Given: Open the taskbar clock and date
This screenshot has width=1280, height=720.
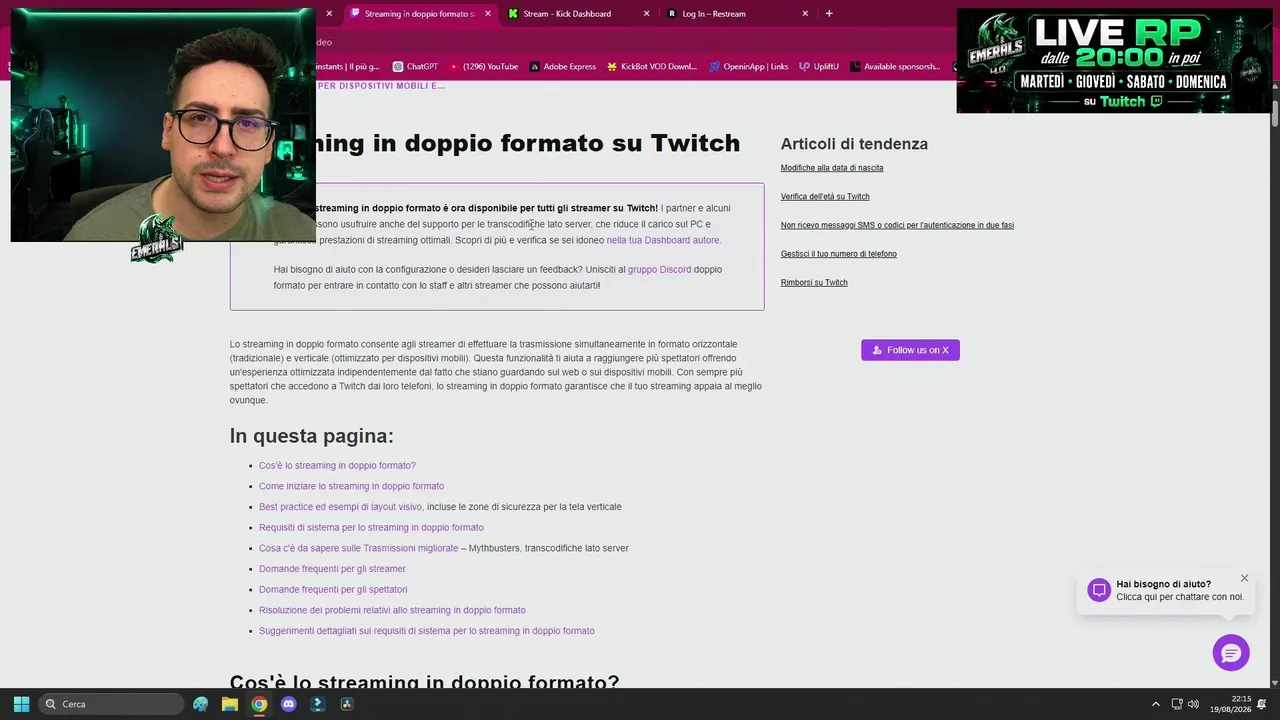Looking at the screenshot, I should click(1233, 704).
